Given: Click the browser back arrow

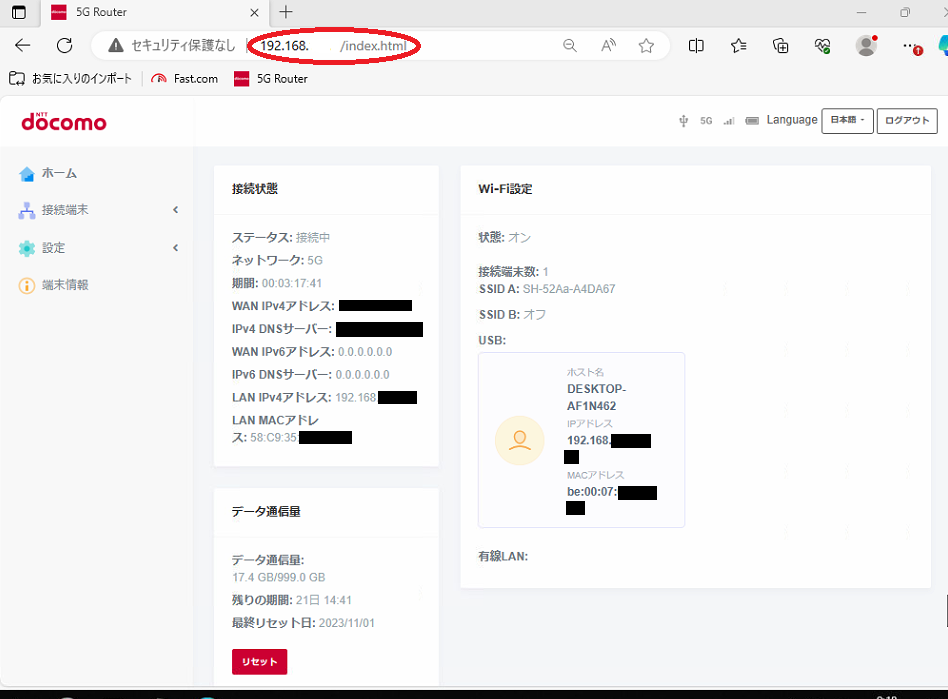Looking at the screenshot, I should point(23,46).
